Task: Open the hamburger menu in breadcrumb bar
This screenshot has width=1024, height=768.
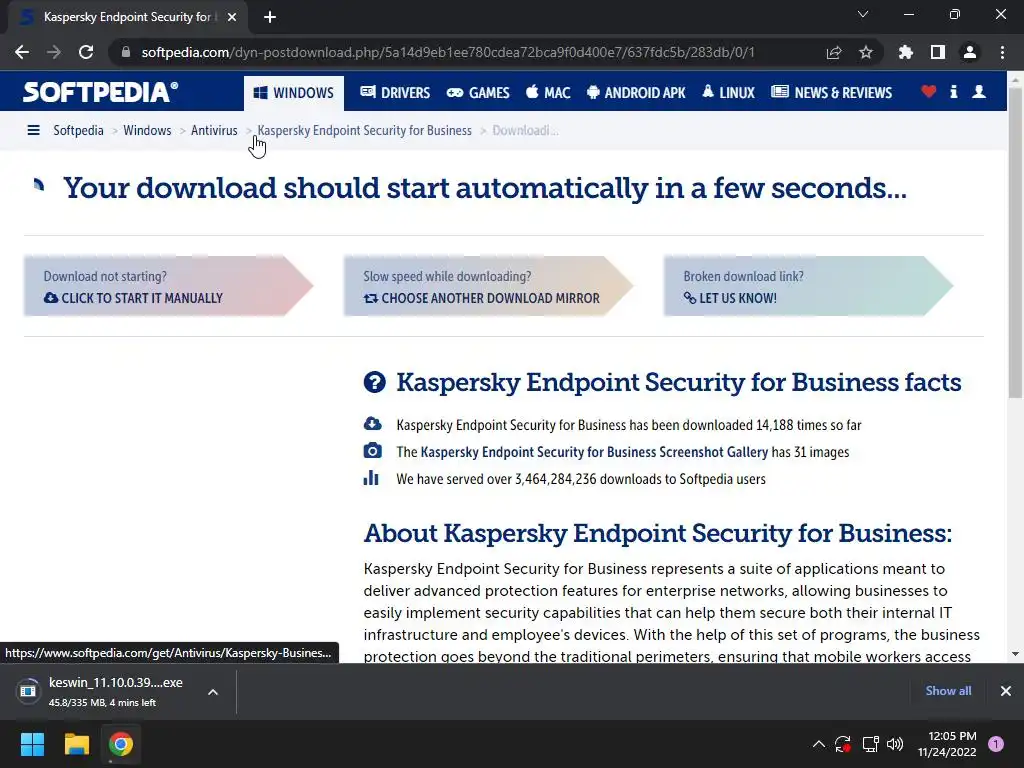Action: pos(33,131)
